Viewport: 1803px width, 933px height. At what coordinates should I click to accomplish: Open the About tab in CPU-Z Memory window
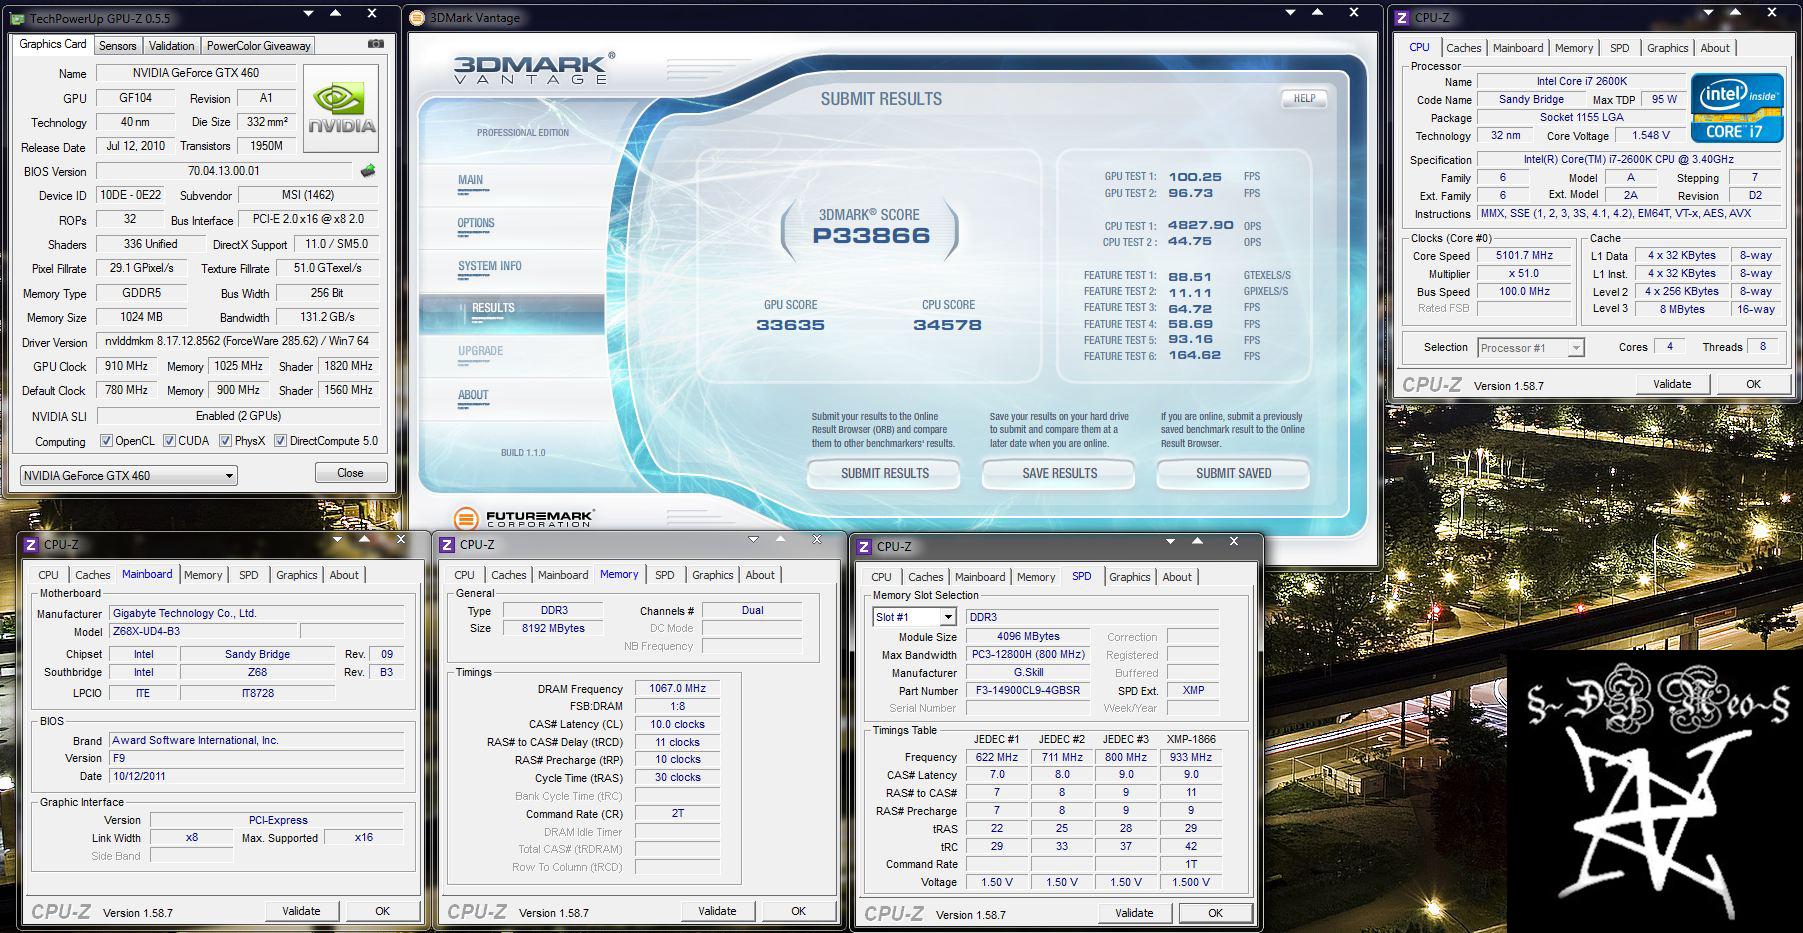tap(760, 575)
